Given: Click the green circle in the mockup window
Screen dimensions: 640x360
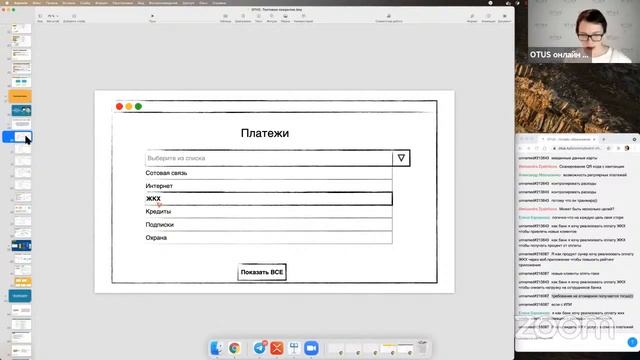Looking at the screenshot, I should tap(138, 107).
